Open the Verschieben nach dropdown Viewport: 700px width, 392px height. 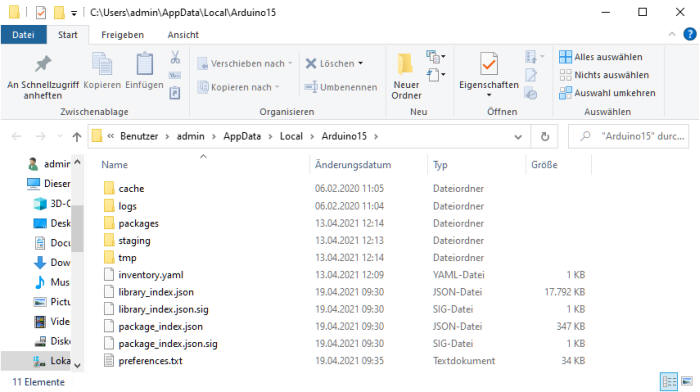[291, 63]
